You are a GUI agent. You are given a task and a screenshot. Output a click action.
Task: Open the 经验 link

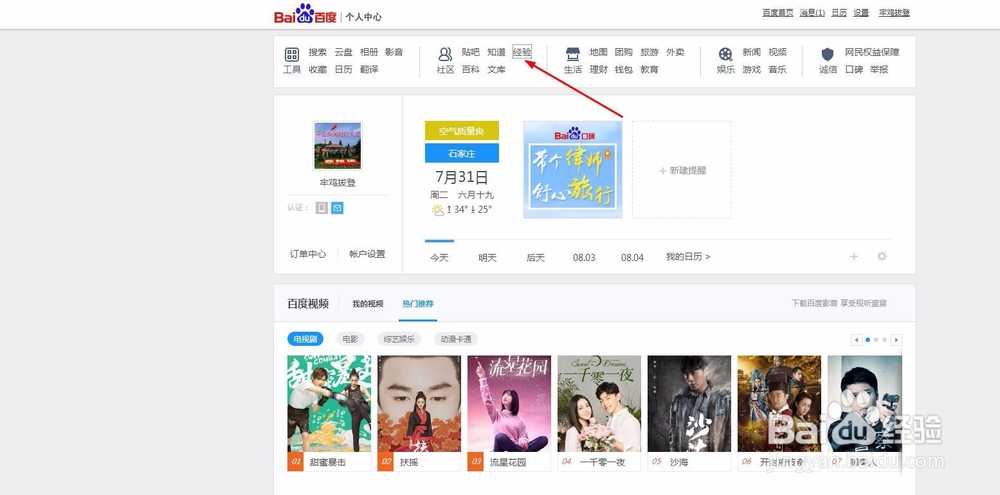(x=522, y=52)
